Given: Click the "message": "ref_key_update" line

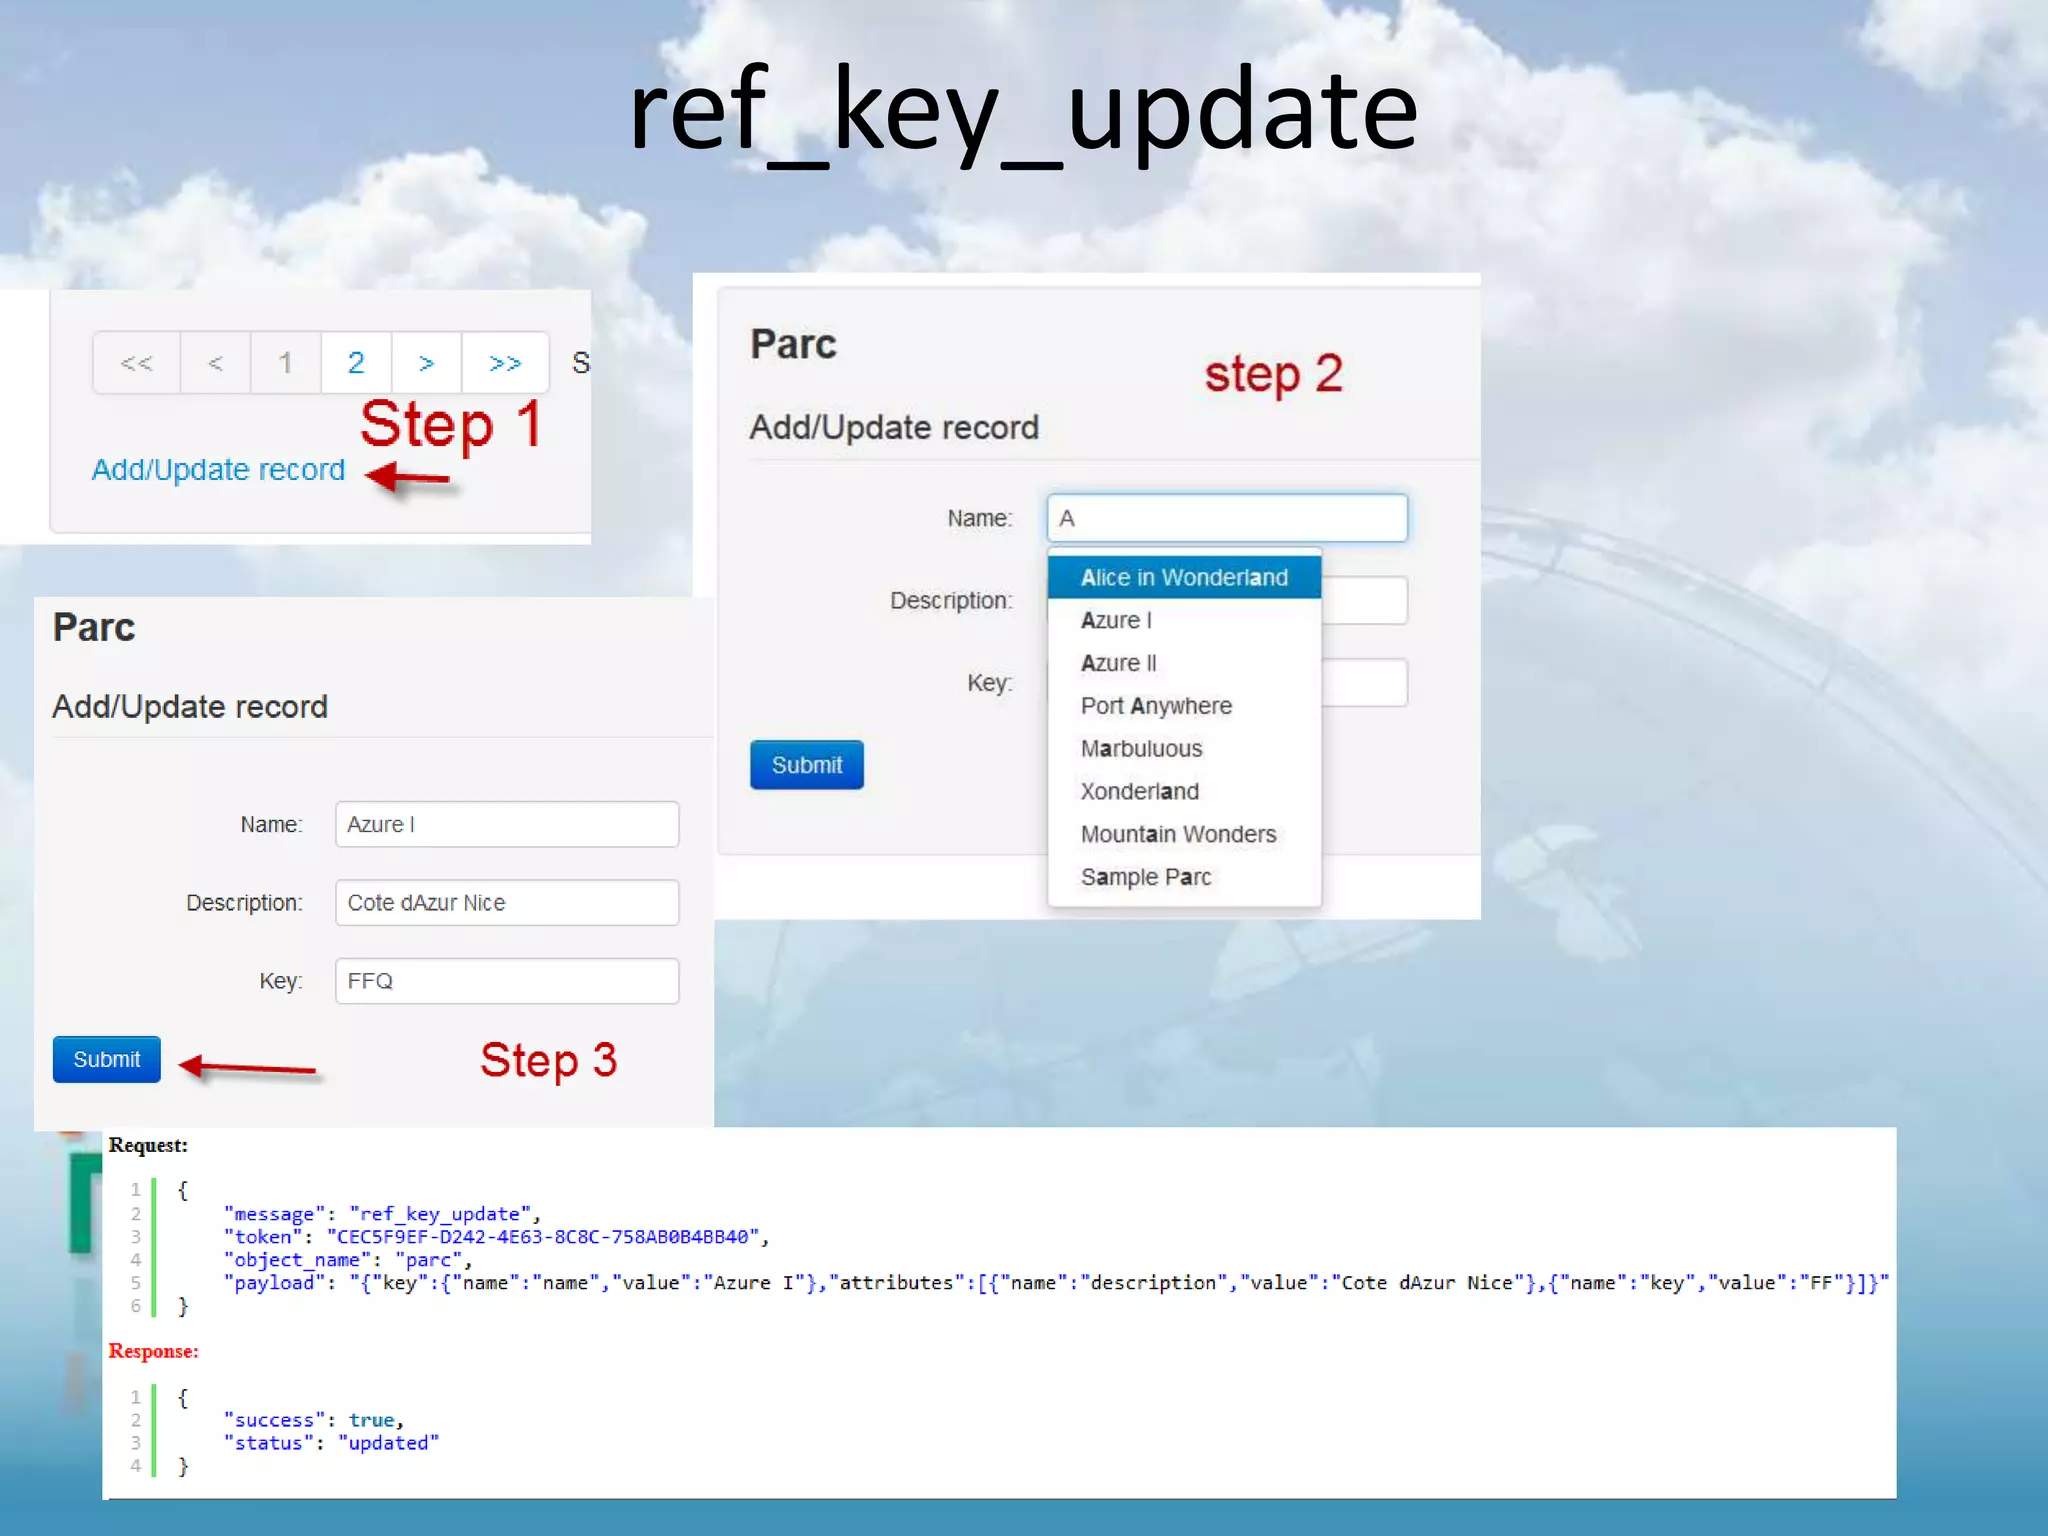Looking at the screenshot, I should [382, 1213].
